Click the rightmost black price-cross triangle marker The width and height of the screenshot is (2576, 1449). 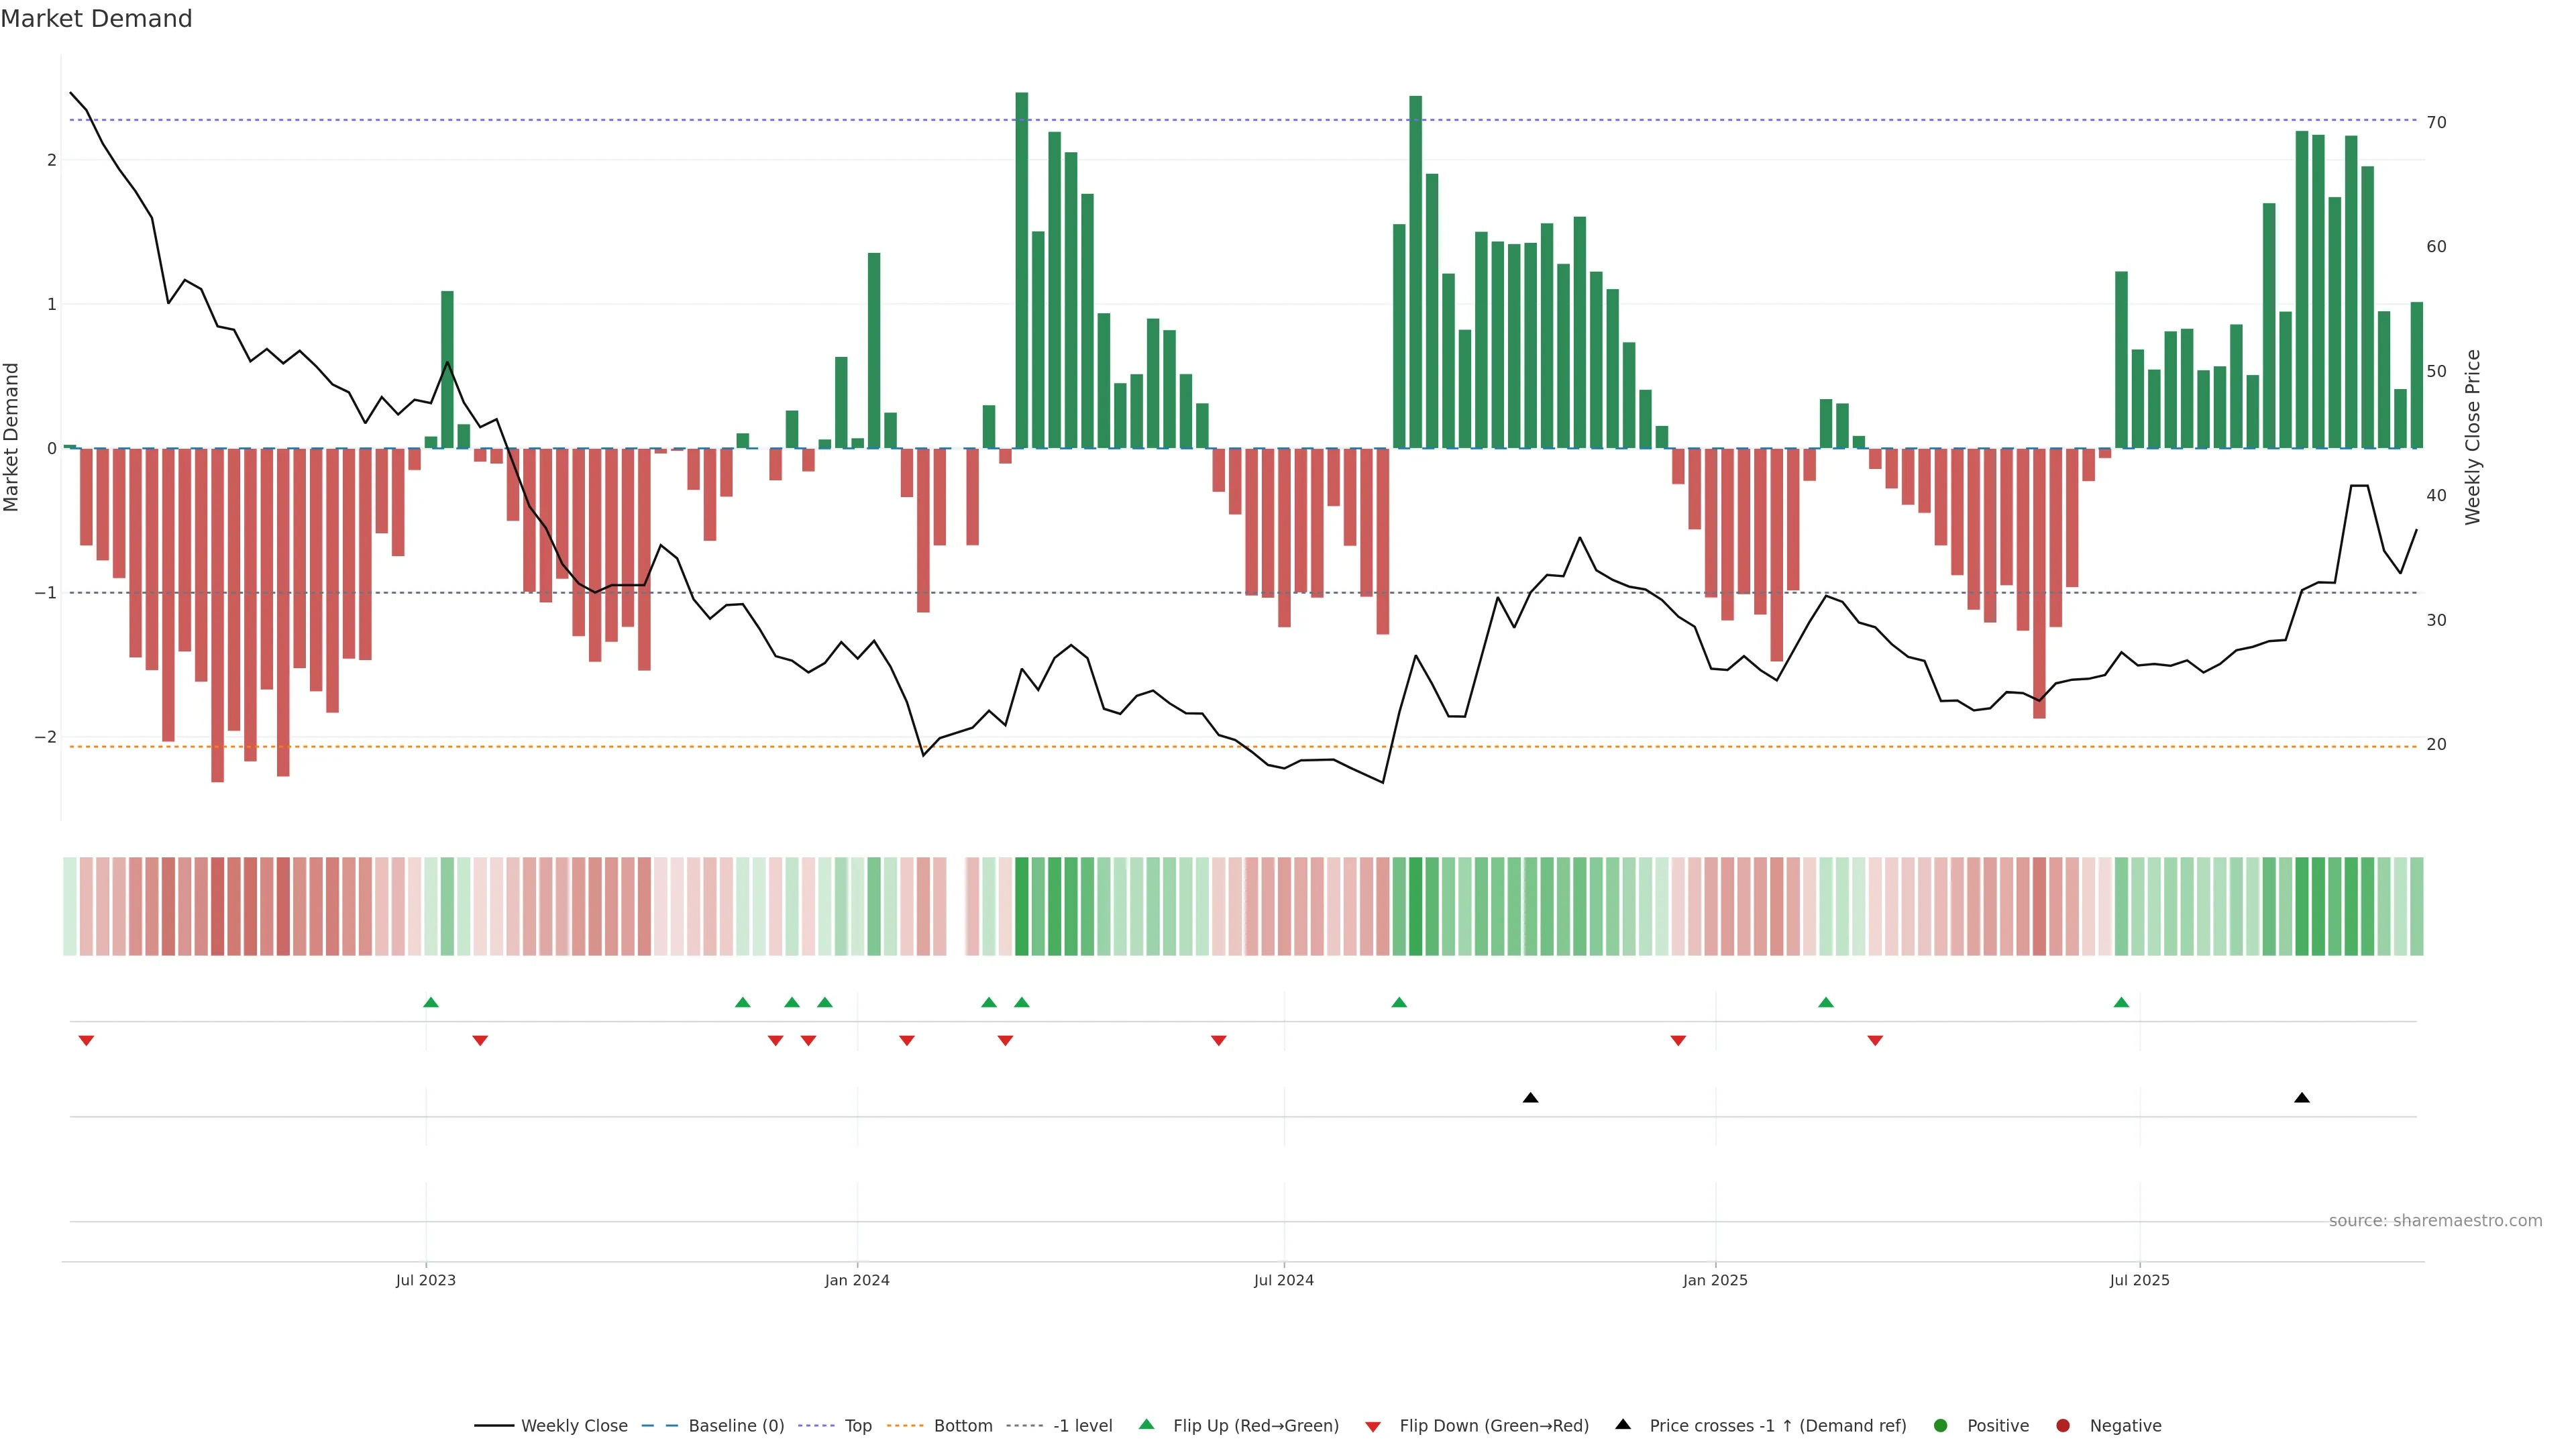pos(2302,1098)
